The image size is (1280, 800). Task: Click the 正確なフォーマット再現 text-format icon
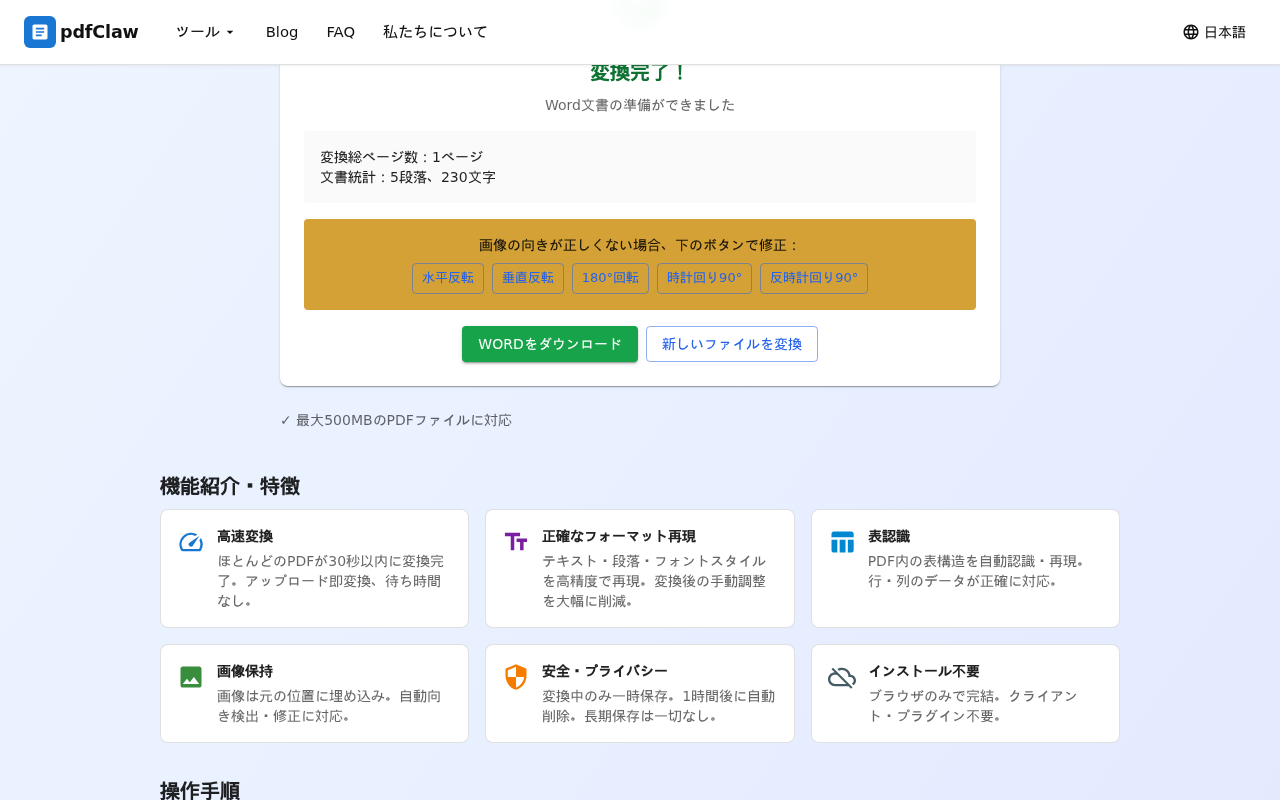tap(515, 542)
